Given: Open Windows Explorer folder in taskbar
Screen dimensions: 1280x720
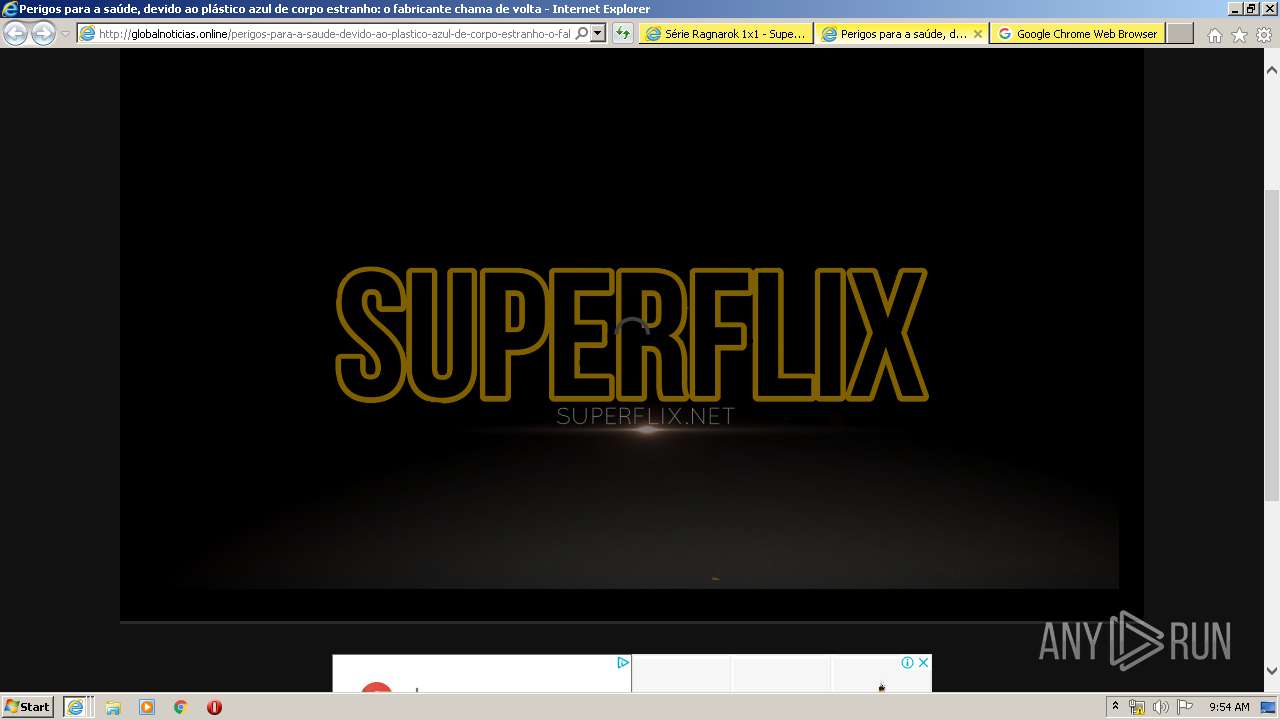Looking at the screenshot, I should coord(113,707).
